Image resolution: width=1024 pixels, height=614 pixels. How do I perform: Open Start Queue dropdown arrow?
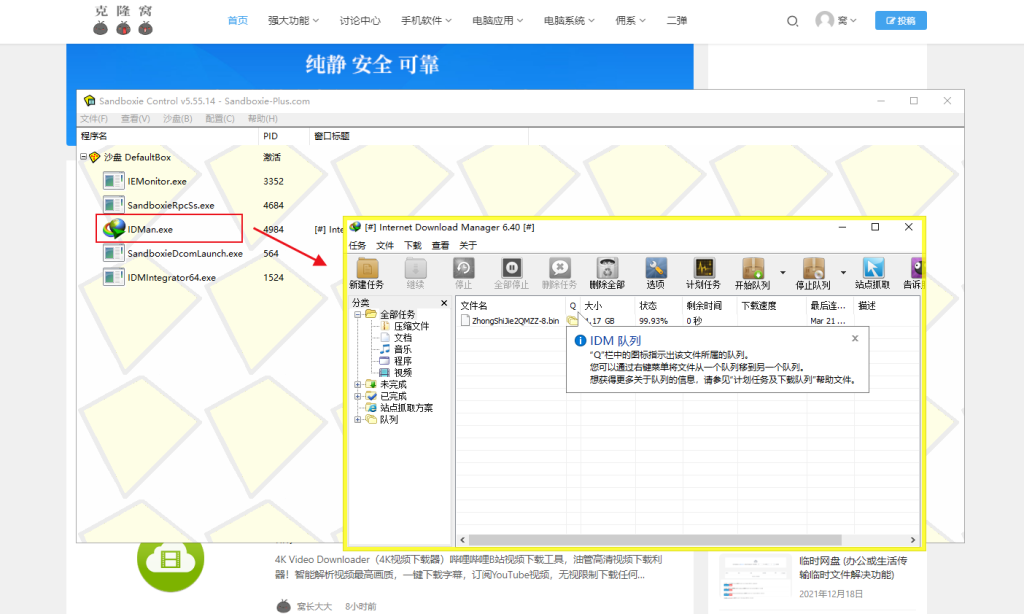(782, 272)
